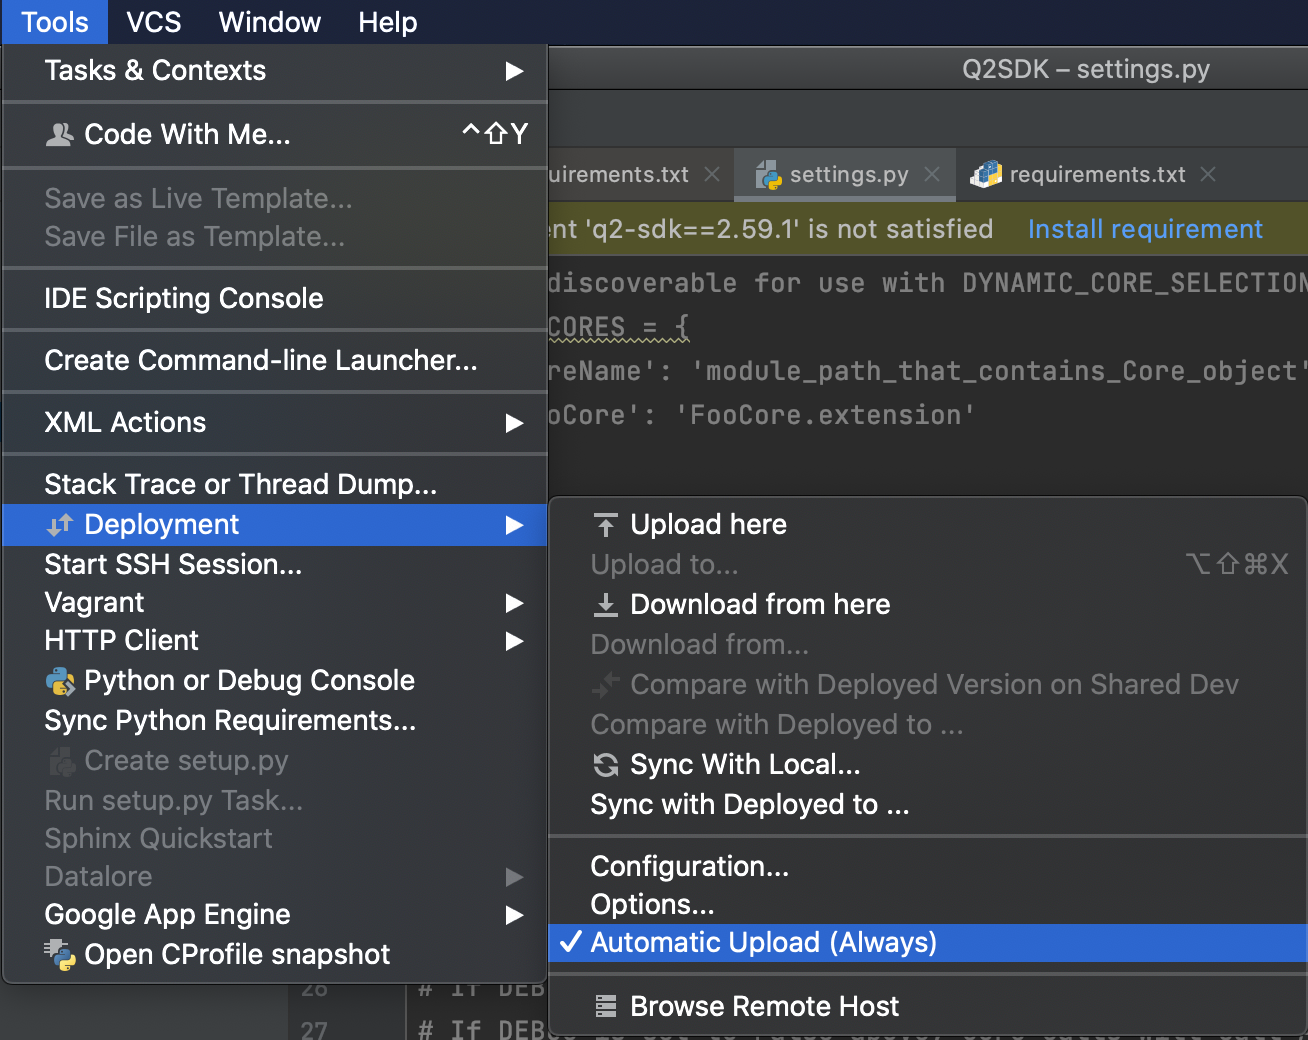The image size is (1308, 1040).
Task: Select Stack Trace or Thread Dump...
Action: pyautogui.click(x=275, y=484)
